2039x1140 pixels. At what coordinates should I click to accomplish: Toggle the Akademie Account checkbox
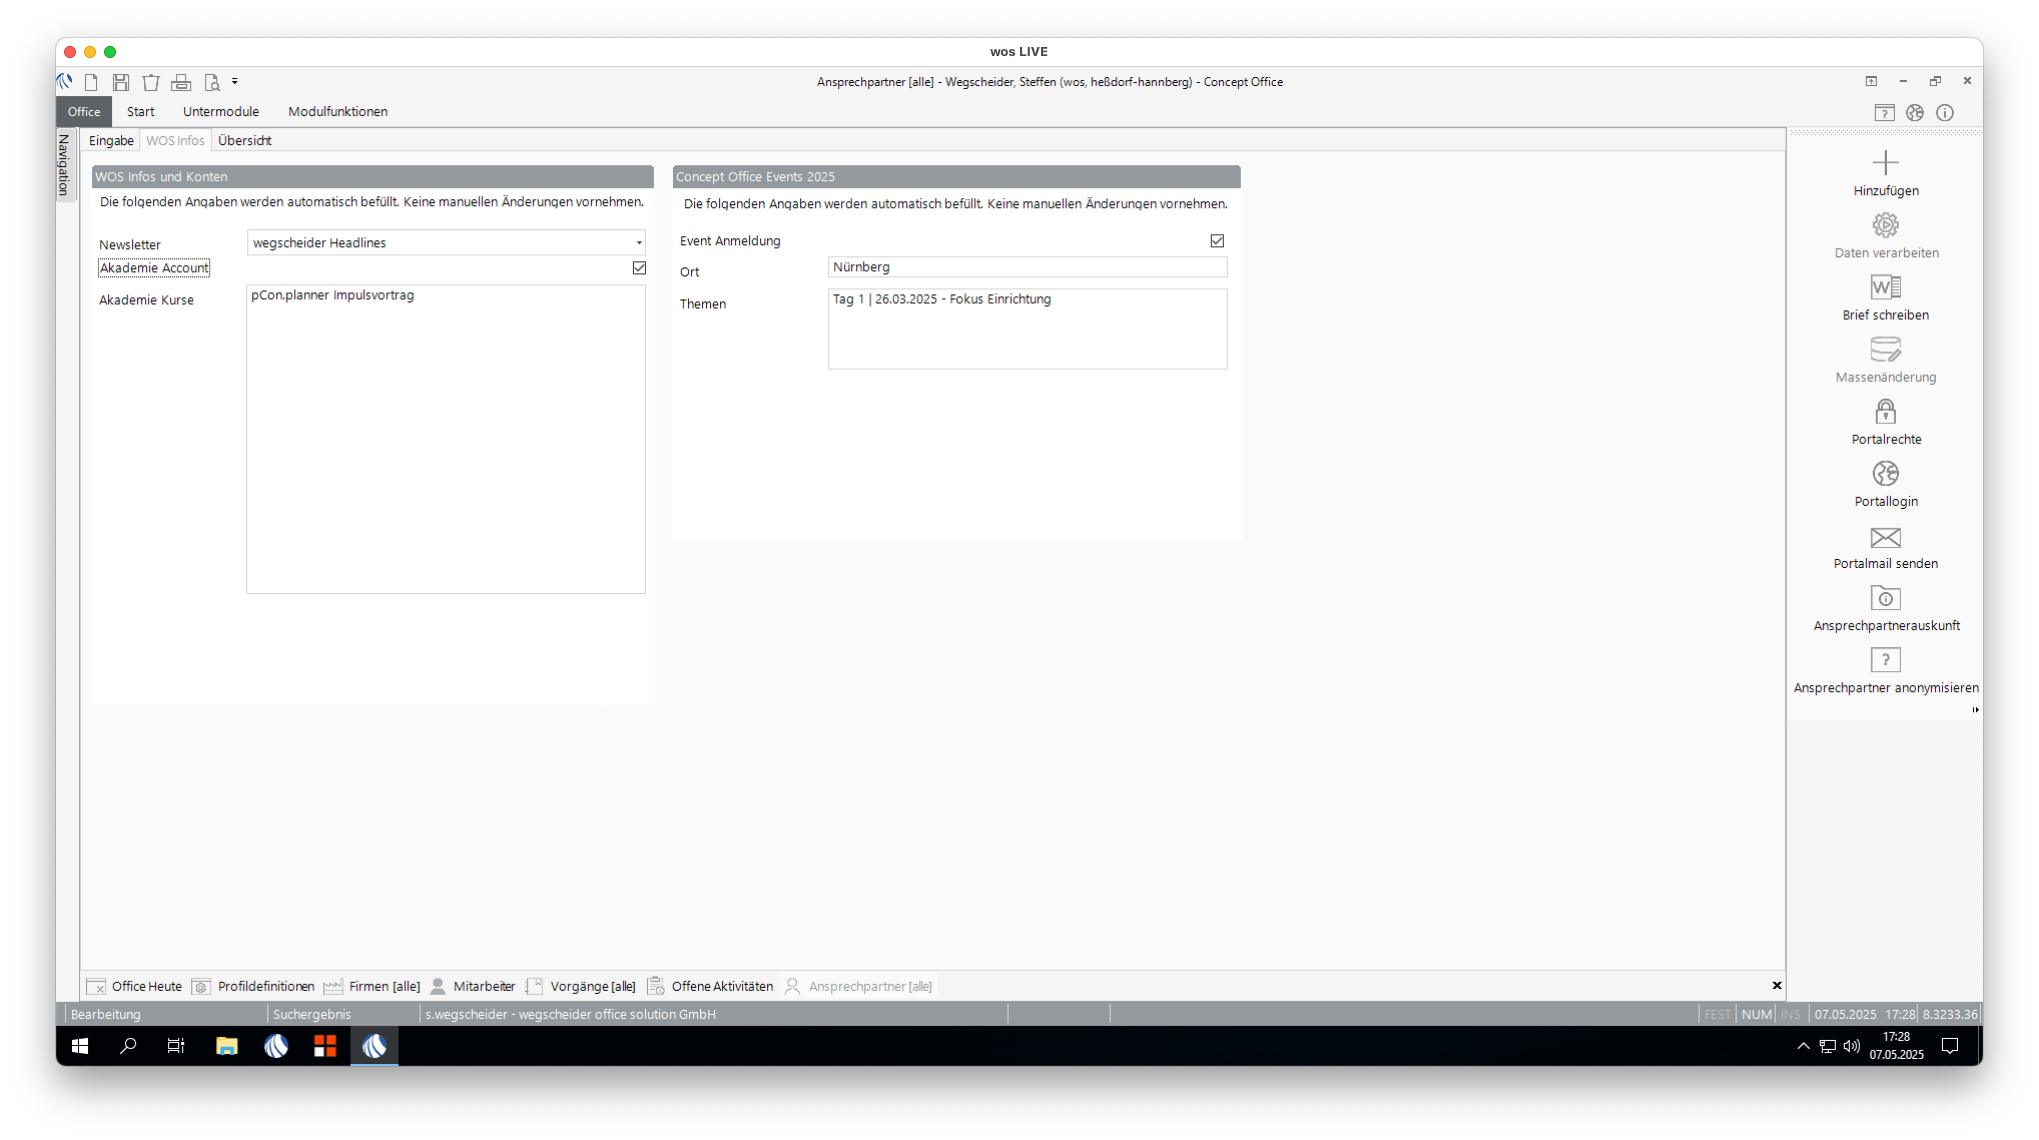tap(639, 268)
